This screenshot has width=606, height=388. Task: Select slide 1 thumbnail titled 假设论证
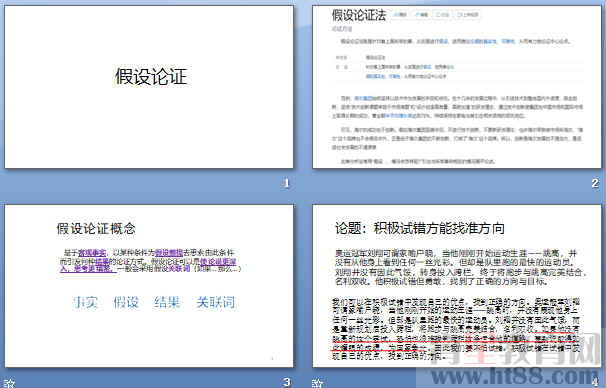pos(149,87)
